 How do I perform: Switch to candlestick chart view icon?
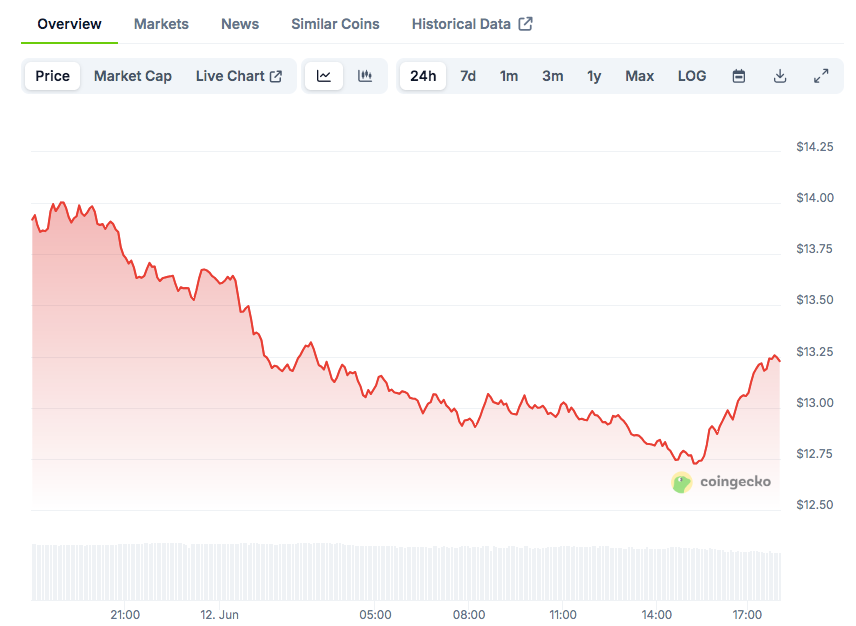[x=365, y=76]
